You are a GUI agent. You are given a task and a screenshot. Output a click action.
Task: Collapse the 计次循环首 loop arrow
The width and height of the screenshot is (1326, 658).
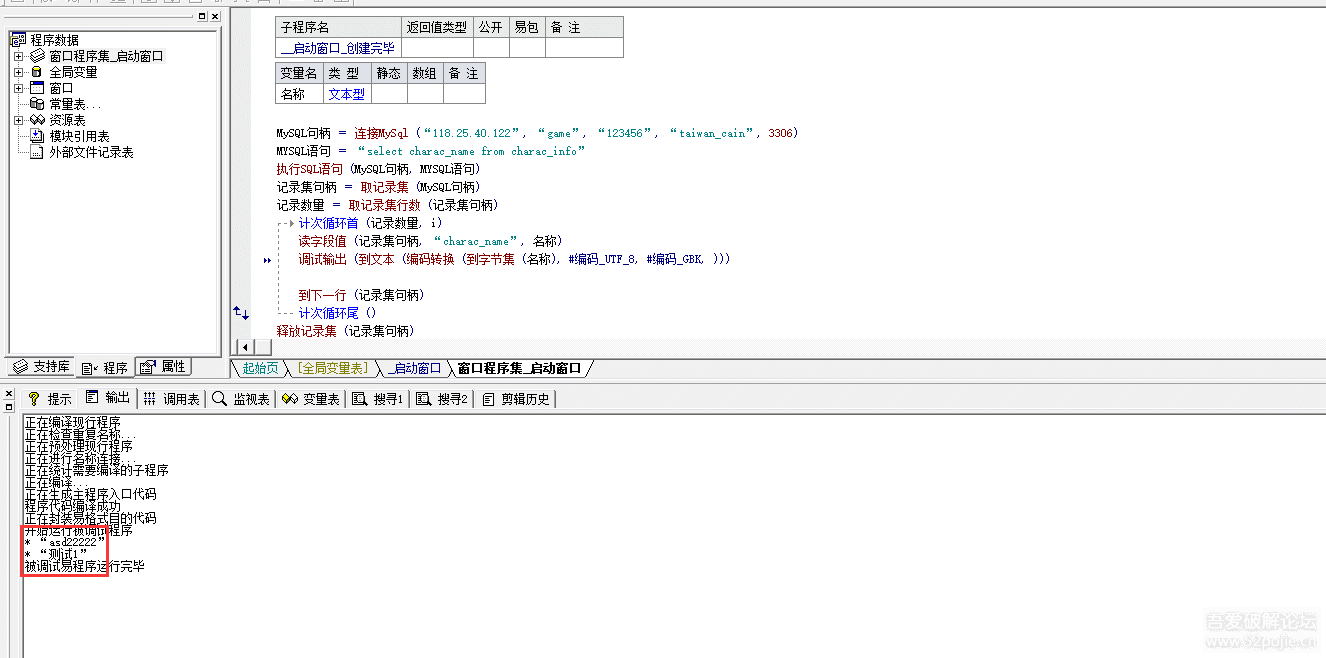[292, 223]
